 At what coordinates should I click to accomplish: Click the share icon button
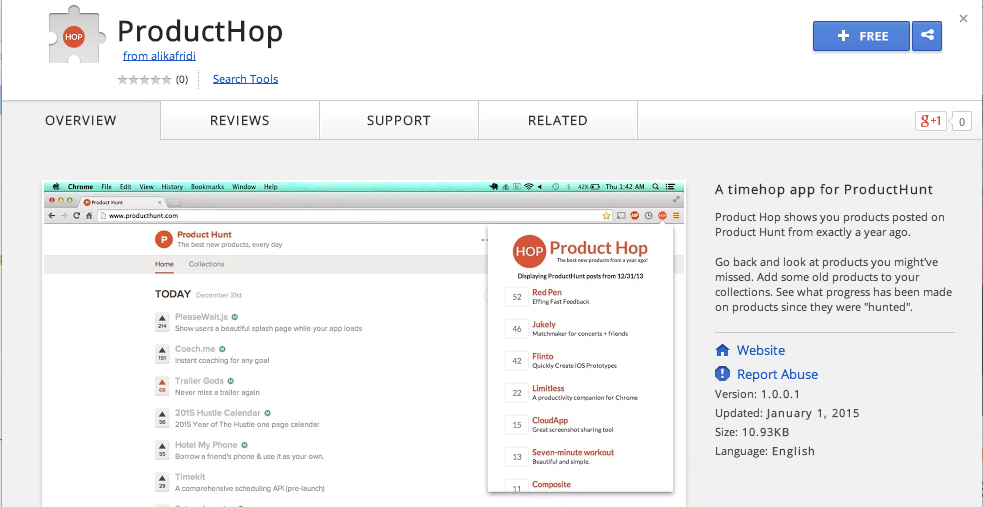[927, 36]
